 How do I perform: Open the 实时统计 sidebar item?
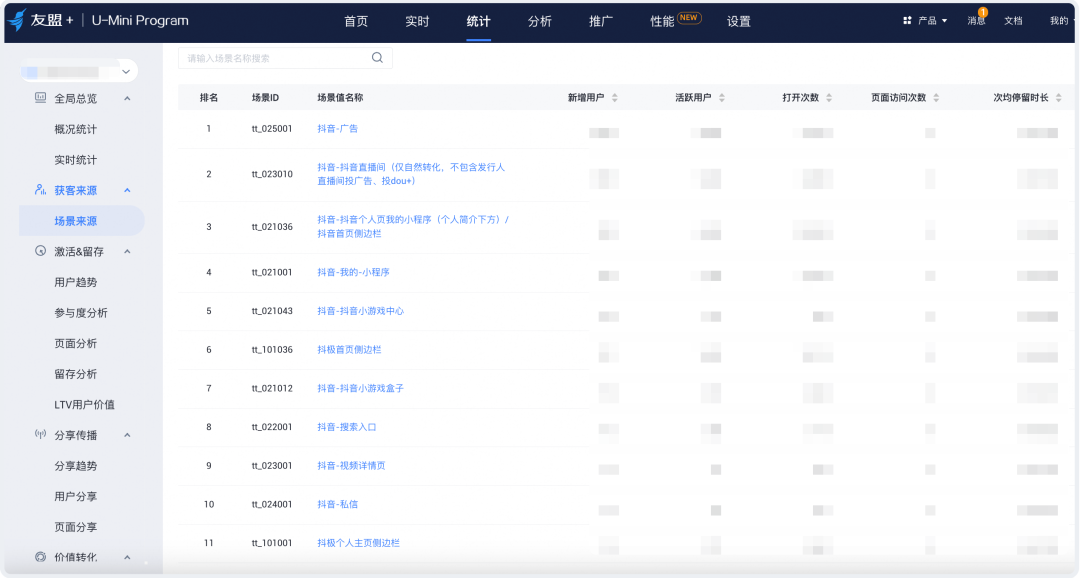coord(76,160)
